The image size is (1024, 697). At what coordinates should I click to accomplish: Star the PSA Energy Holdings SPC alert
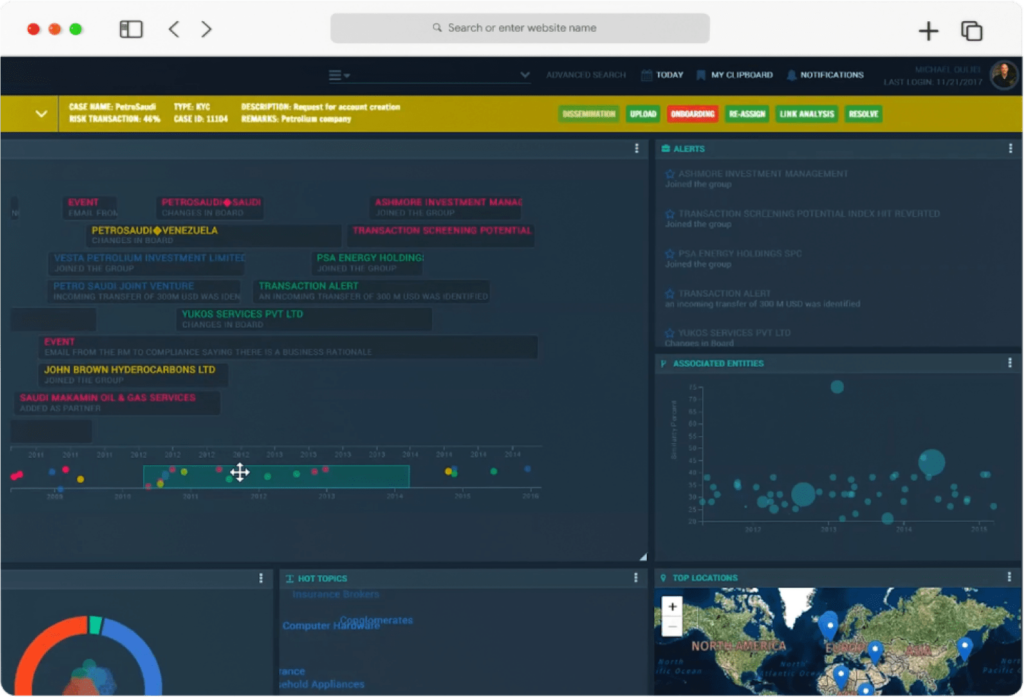click(669, 254)
